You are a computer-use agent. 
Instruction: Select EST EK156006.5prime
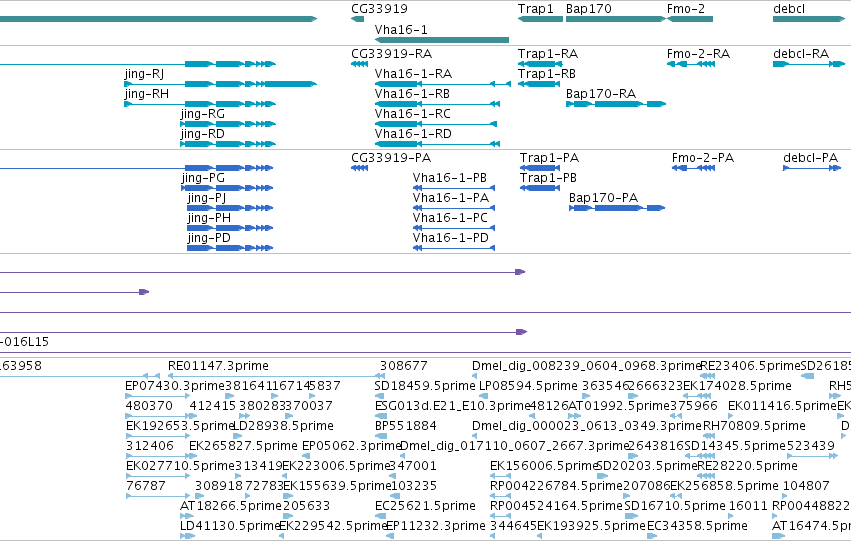(x=543, y=466)
